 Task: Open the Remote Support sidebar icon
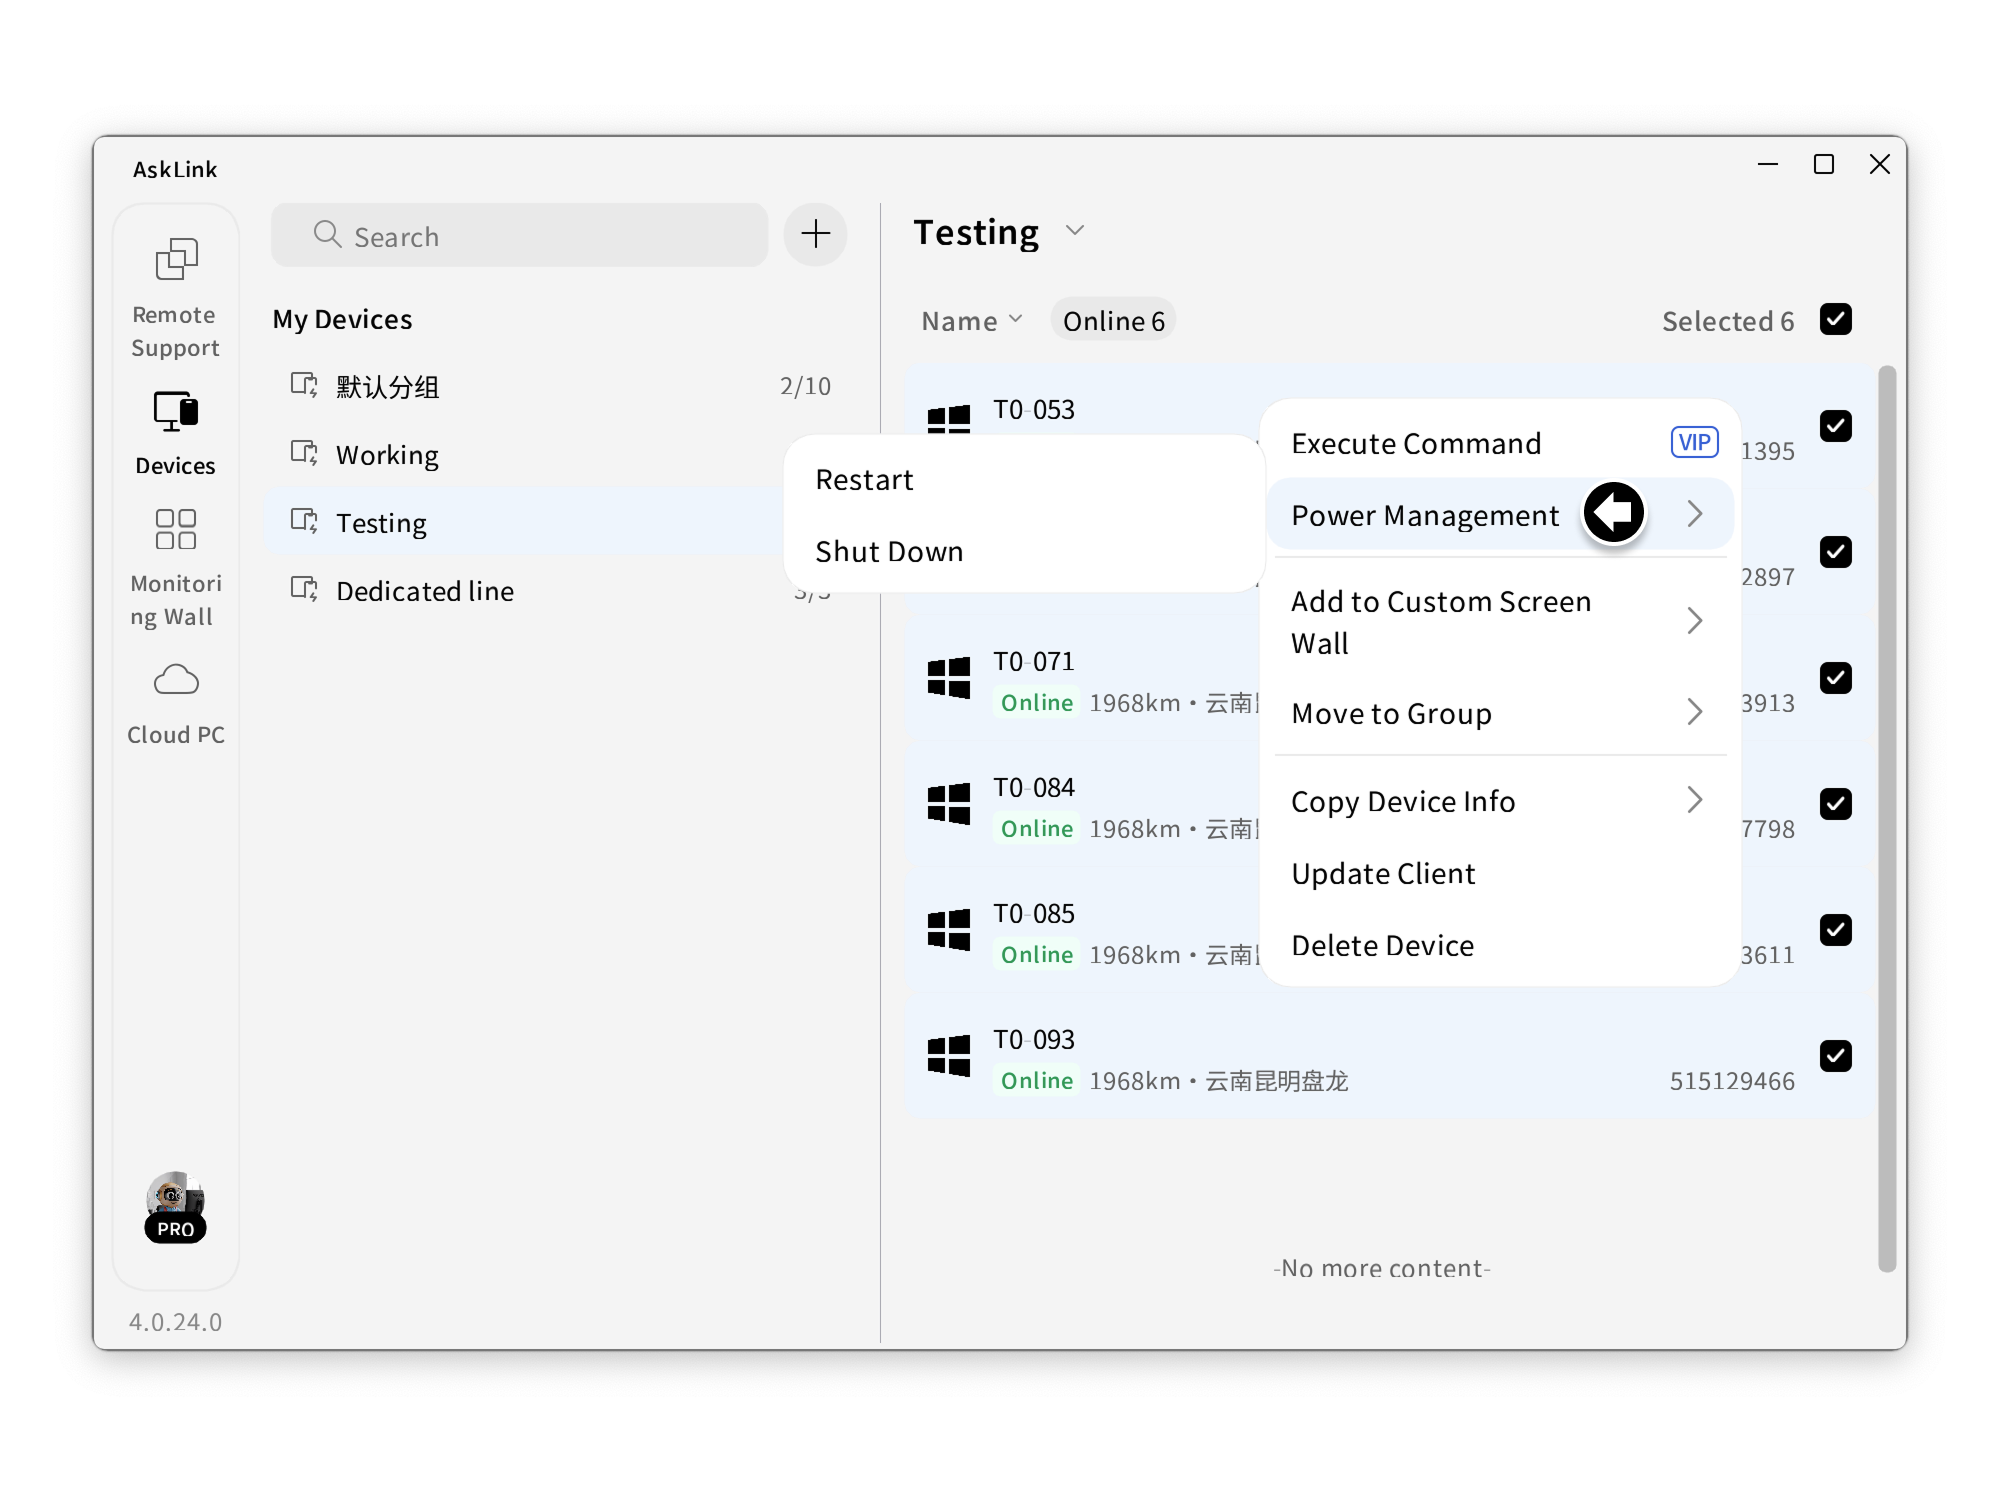(176, 261)
